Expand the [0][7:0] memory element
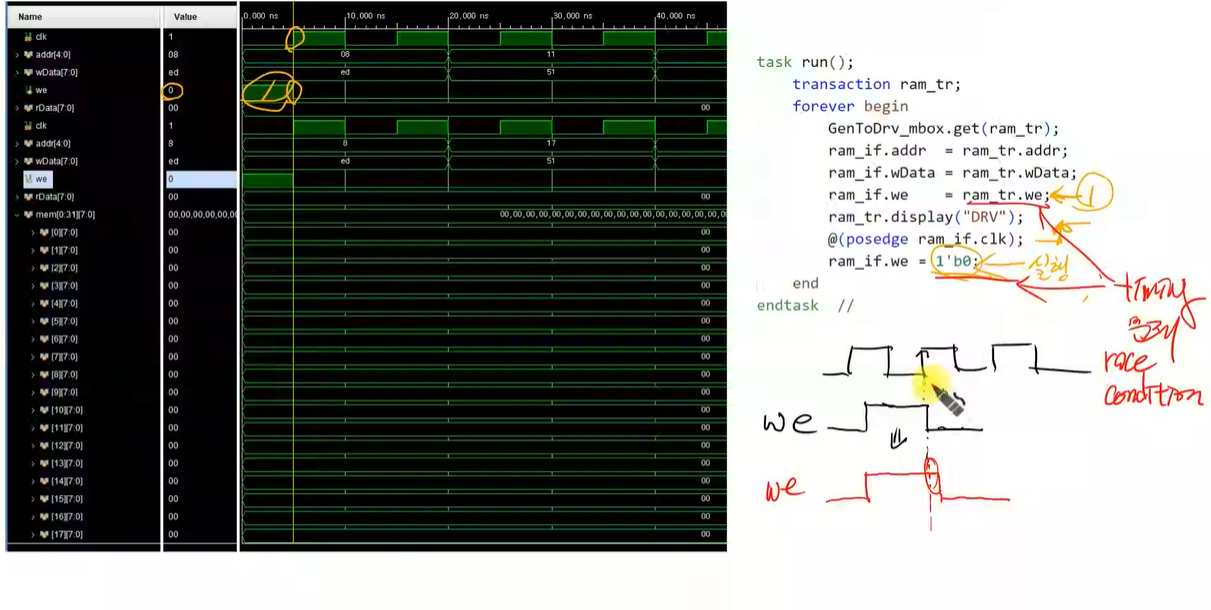Image resolution: width=1211 pixels, height=610 pixels. [33, 232]
